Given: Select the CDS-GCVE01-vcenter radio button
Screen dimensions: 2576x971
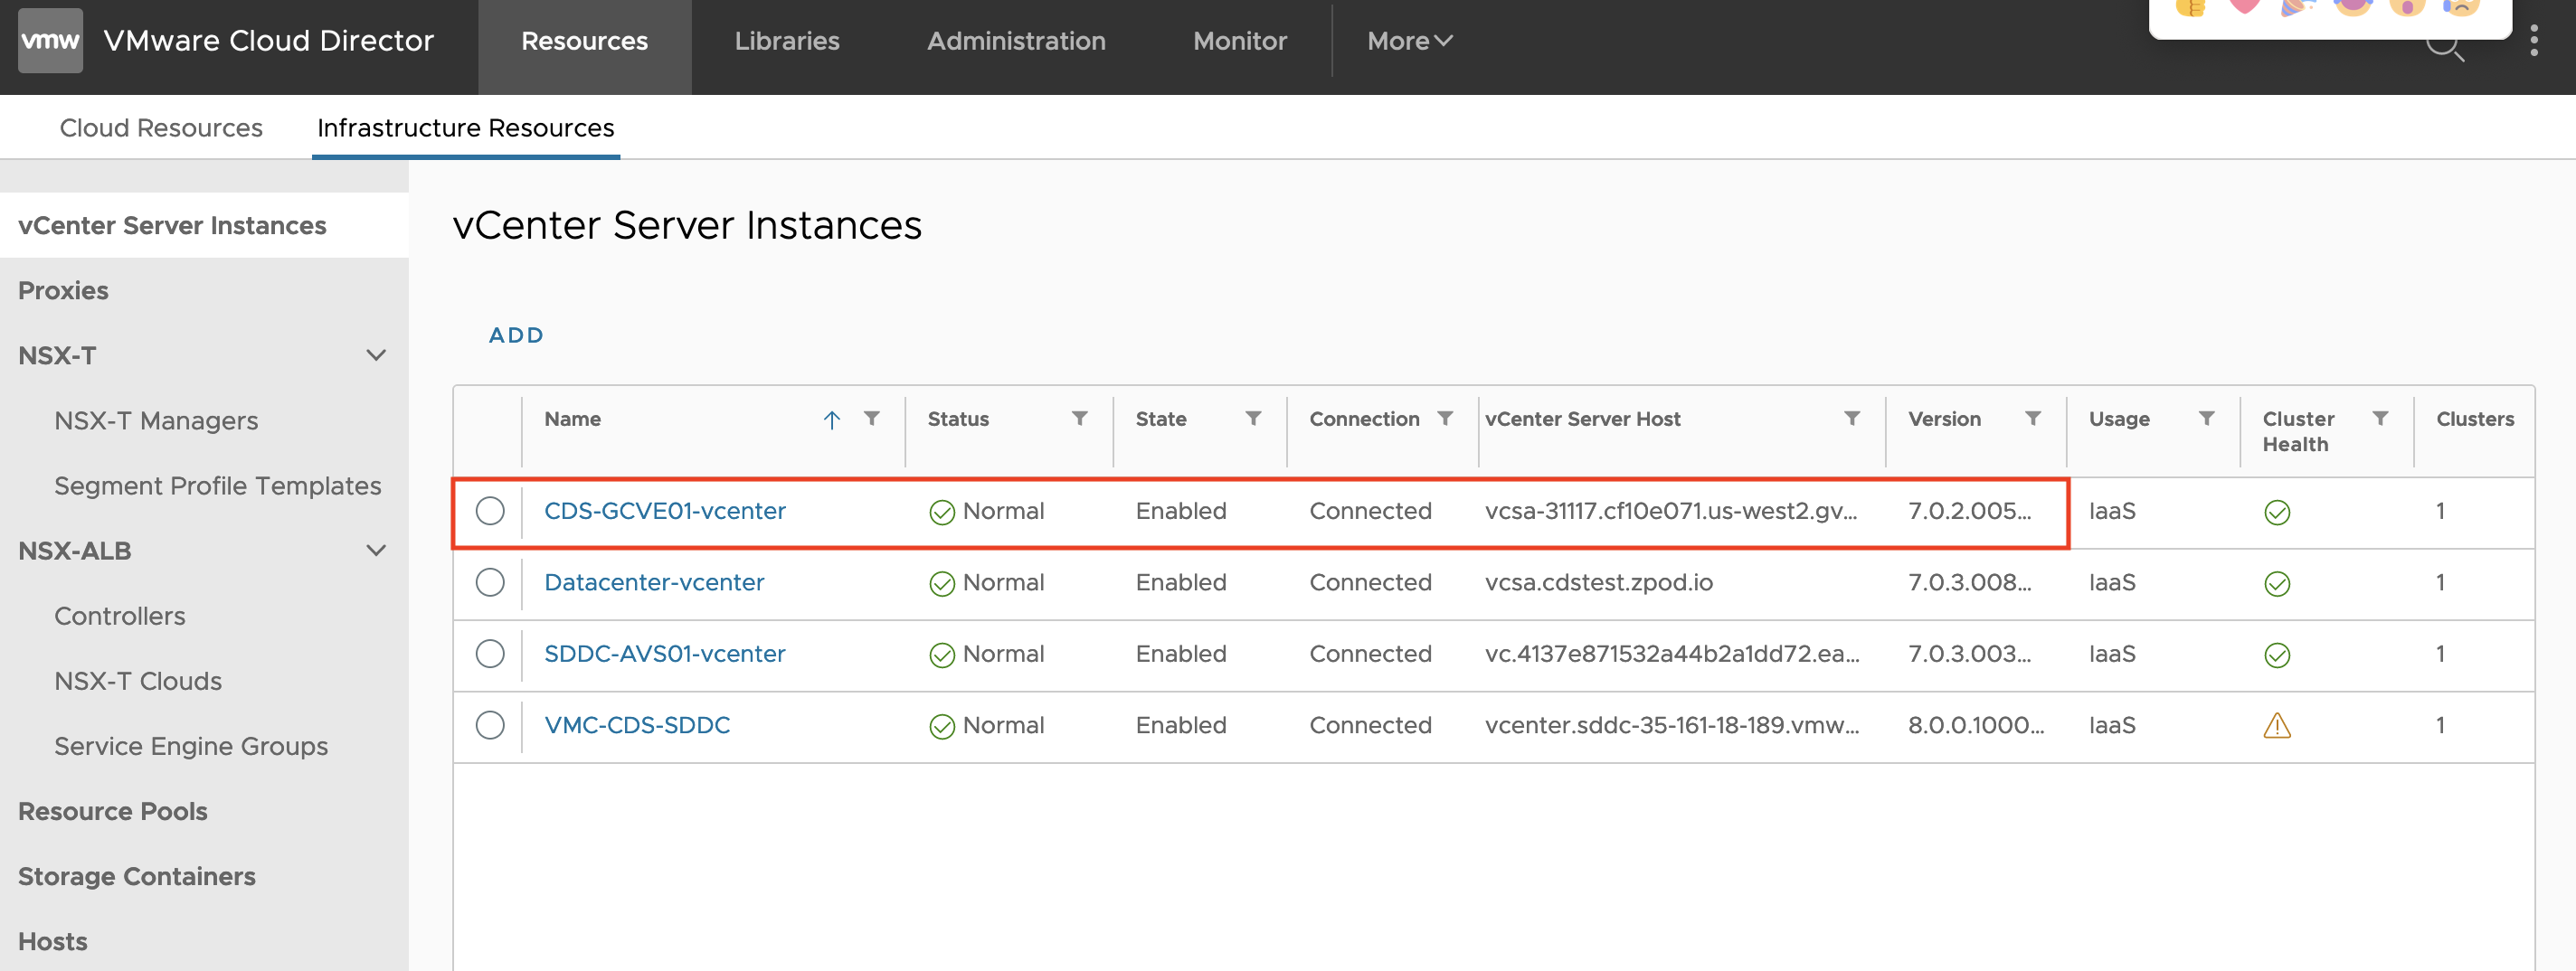Looking at the screenshot, I should tap(490, 511).
